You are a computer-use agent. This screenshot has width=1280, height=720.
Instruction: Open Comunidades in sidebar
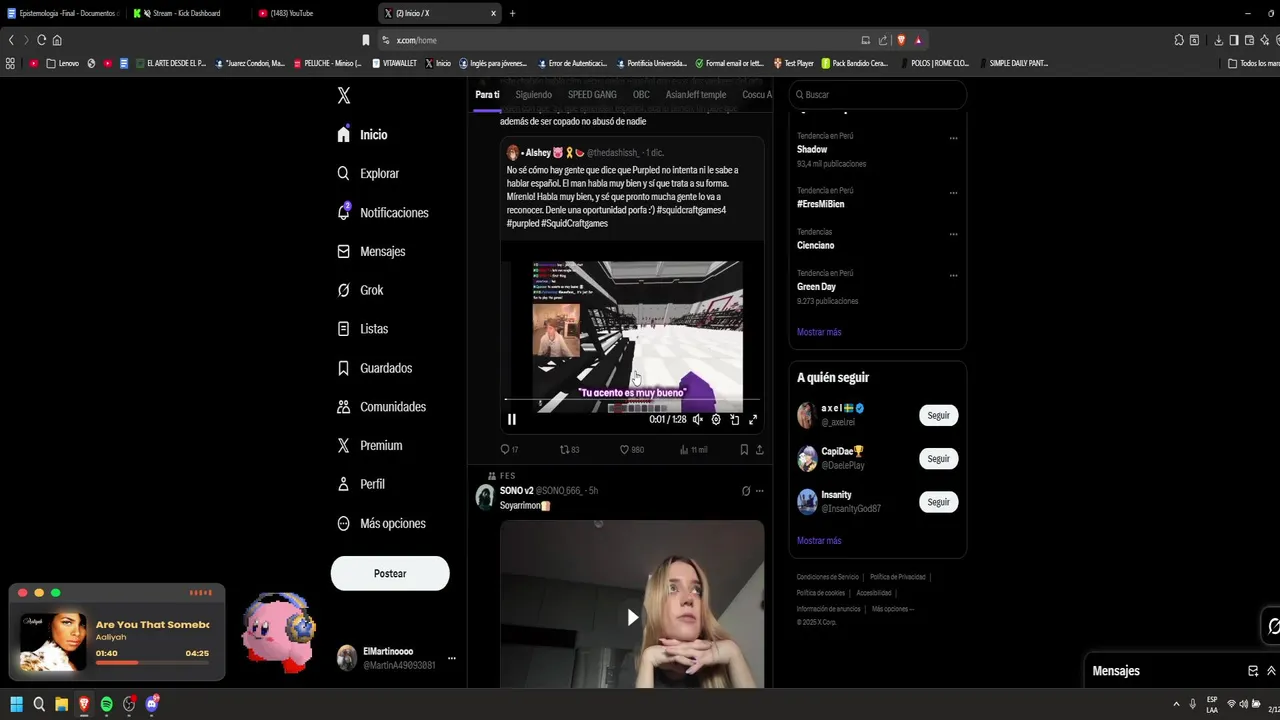pyautogui.click(x=381, y=406)
